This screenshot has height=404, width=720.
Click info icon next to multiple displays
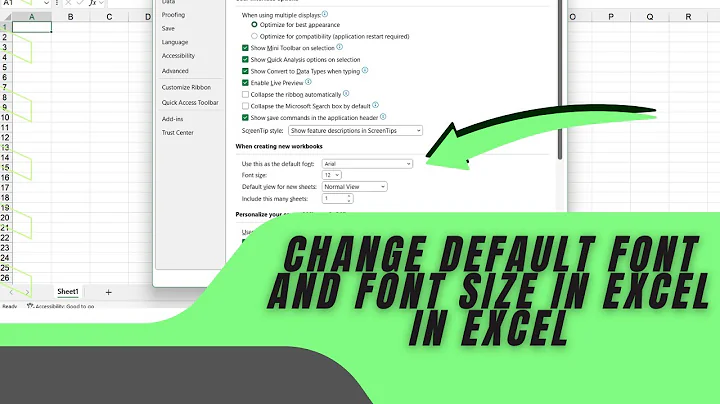325,14
